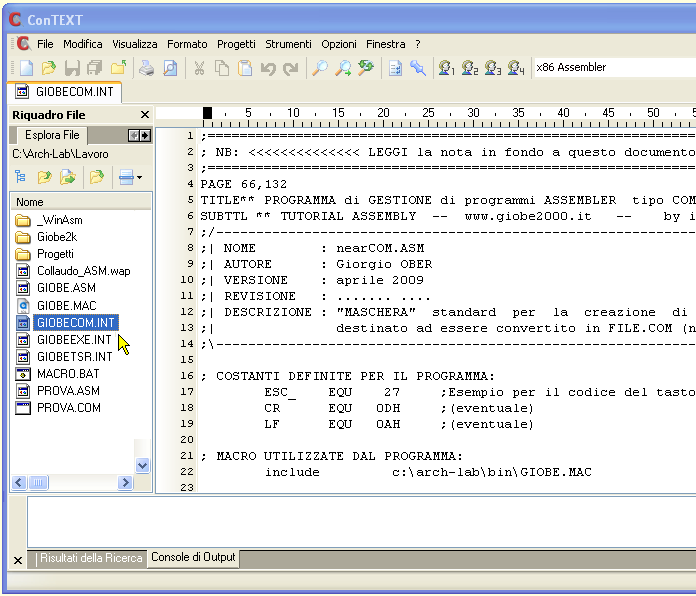696x596 pixels.
Task: Click the folder tree icon in file panel
Action: (x=20, y=177)
